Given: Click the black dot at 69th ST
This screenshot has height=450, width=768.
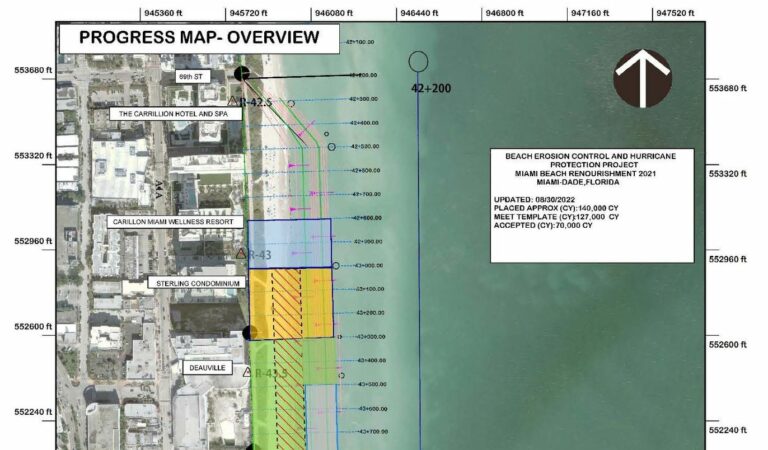Looking at the screenshot, I should pos(241,74).
